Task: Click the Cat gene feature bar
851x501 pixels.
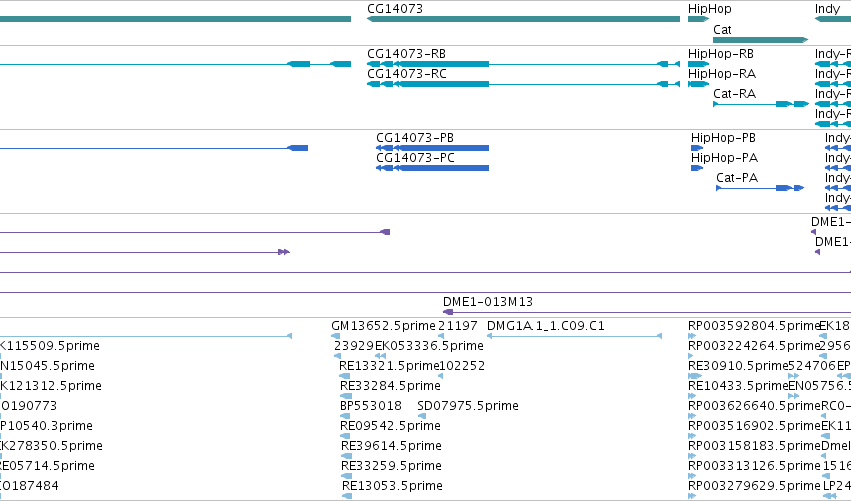Action: [x=760, y=40]
